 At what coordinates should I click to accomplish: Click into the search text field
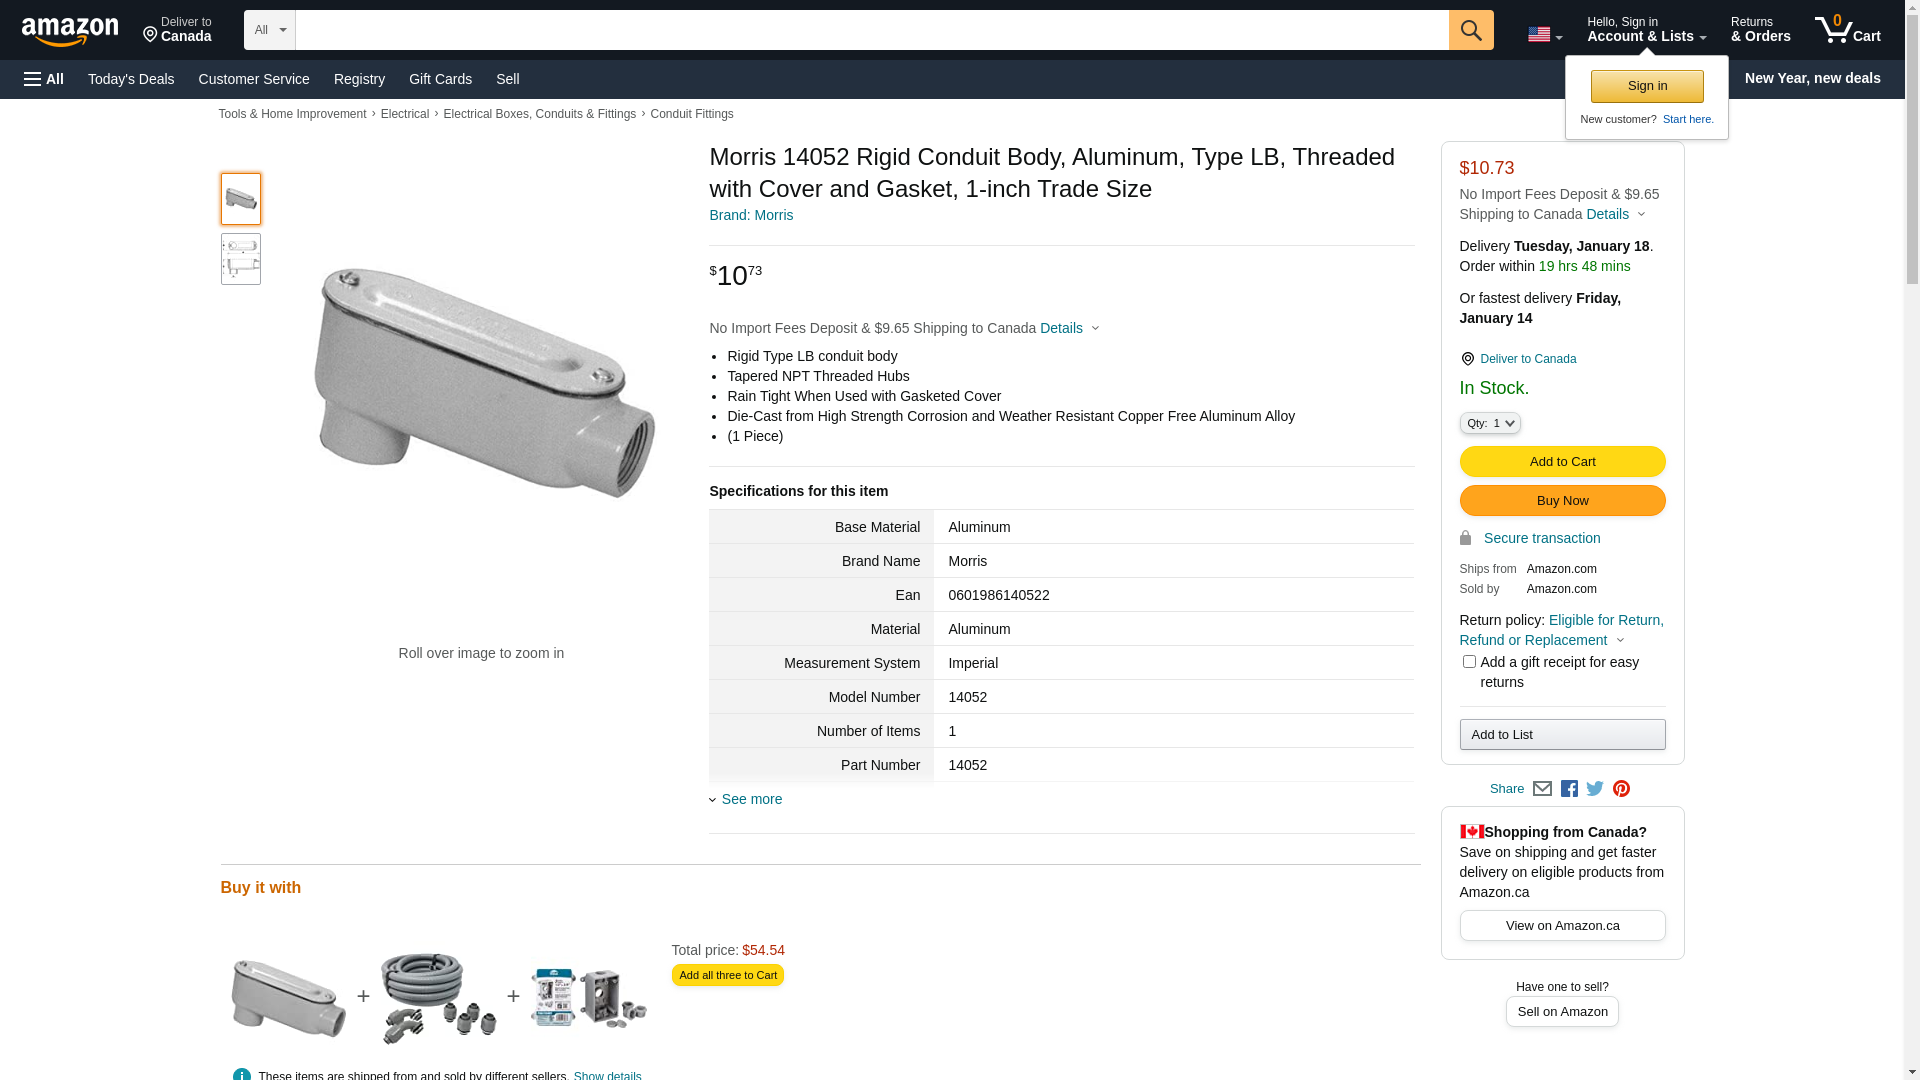coord(871,30)
